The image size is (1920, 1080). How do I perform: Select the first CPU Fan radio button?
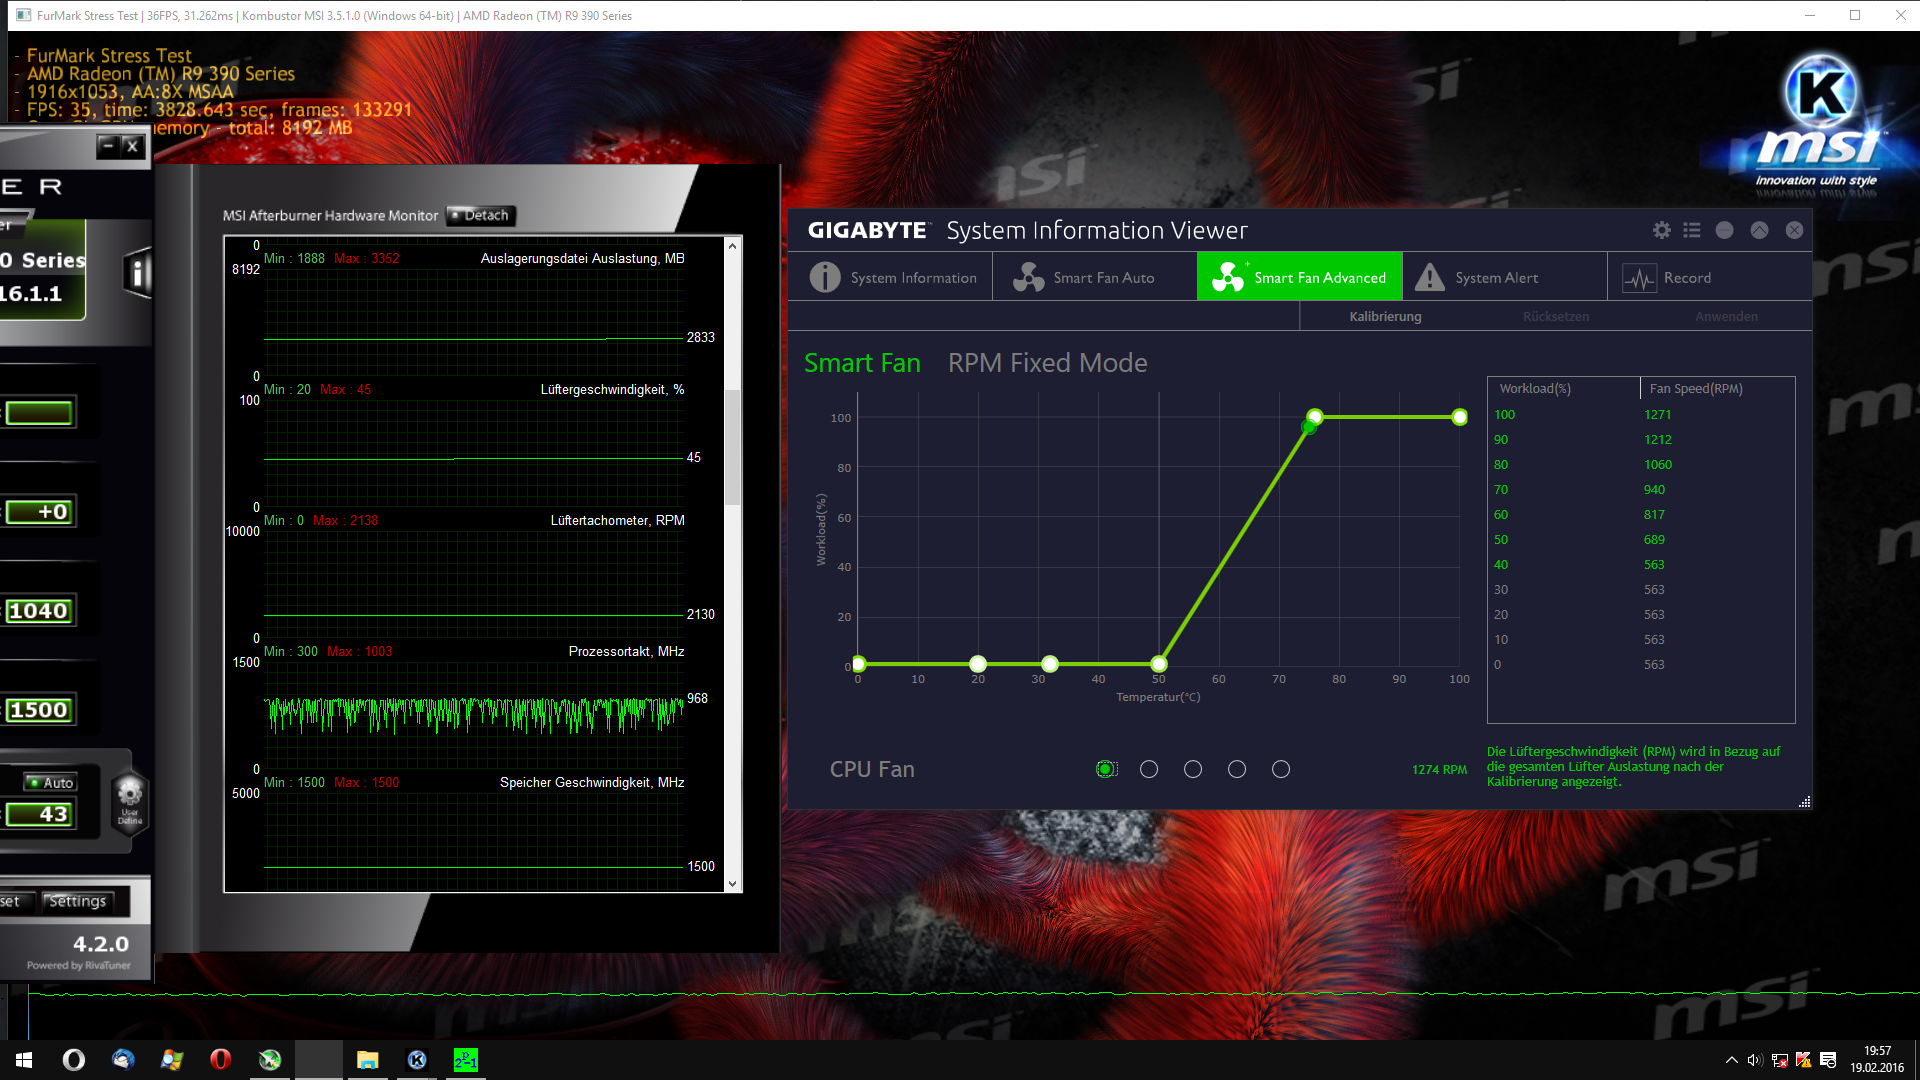click(x=1105, y=769)
